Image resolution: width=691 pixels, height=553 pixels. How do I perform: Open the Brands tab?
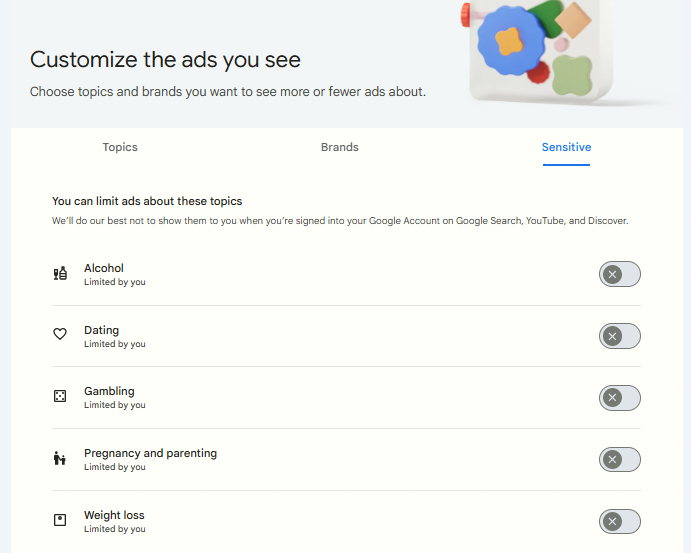[339, 147]
